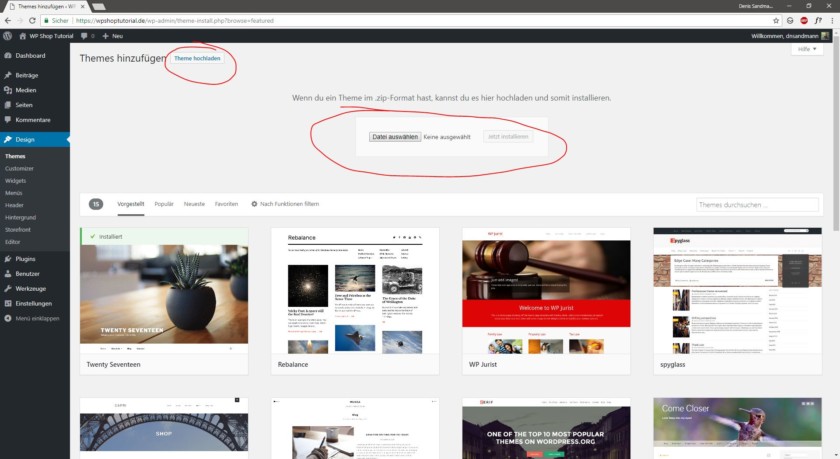Expand the Hilfe help dropdown
Image resolution: width=840 pixels, height=459 pixels.
[808, 49]
